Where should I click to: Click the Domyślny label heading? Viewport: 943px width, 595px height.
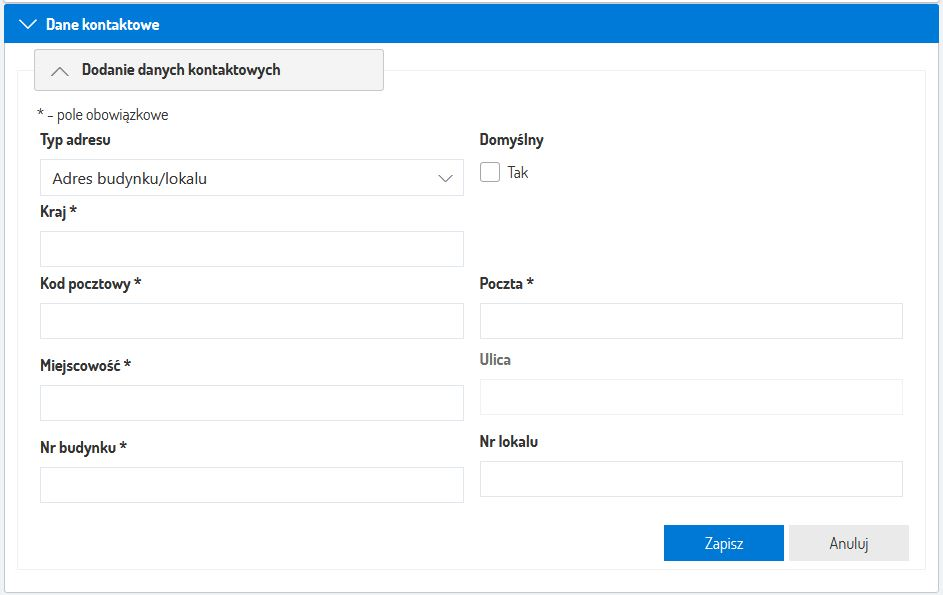pos(511,140)
